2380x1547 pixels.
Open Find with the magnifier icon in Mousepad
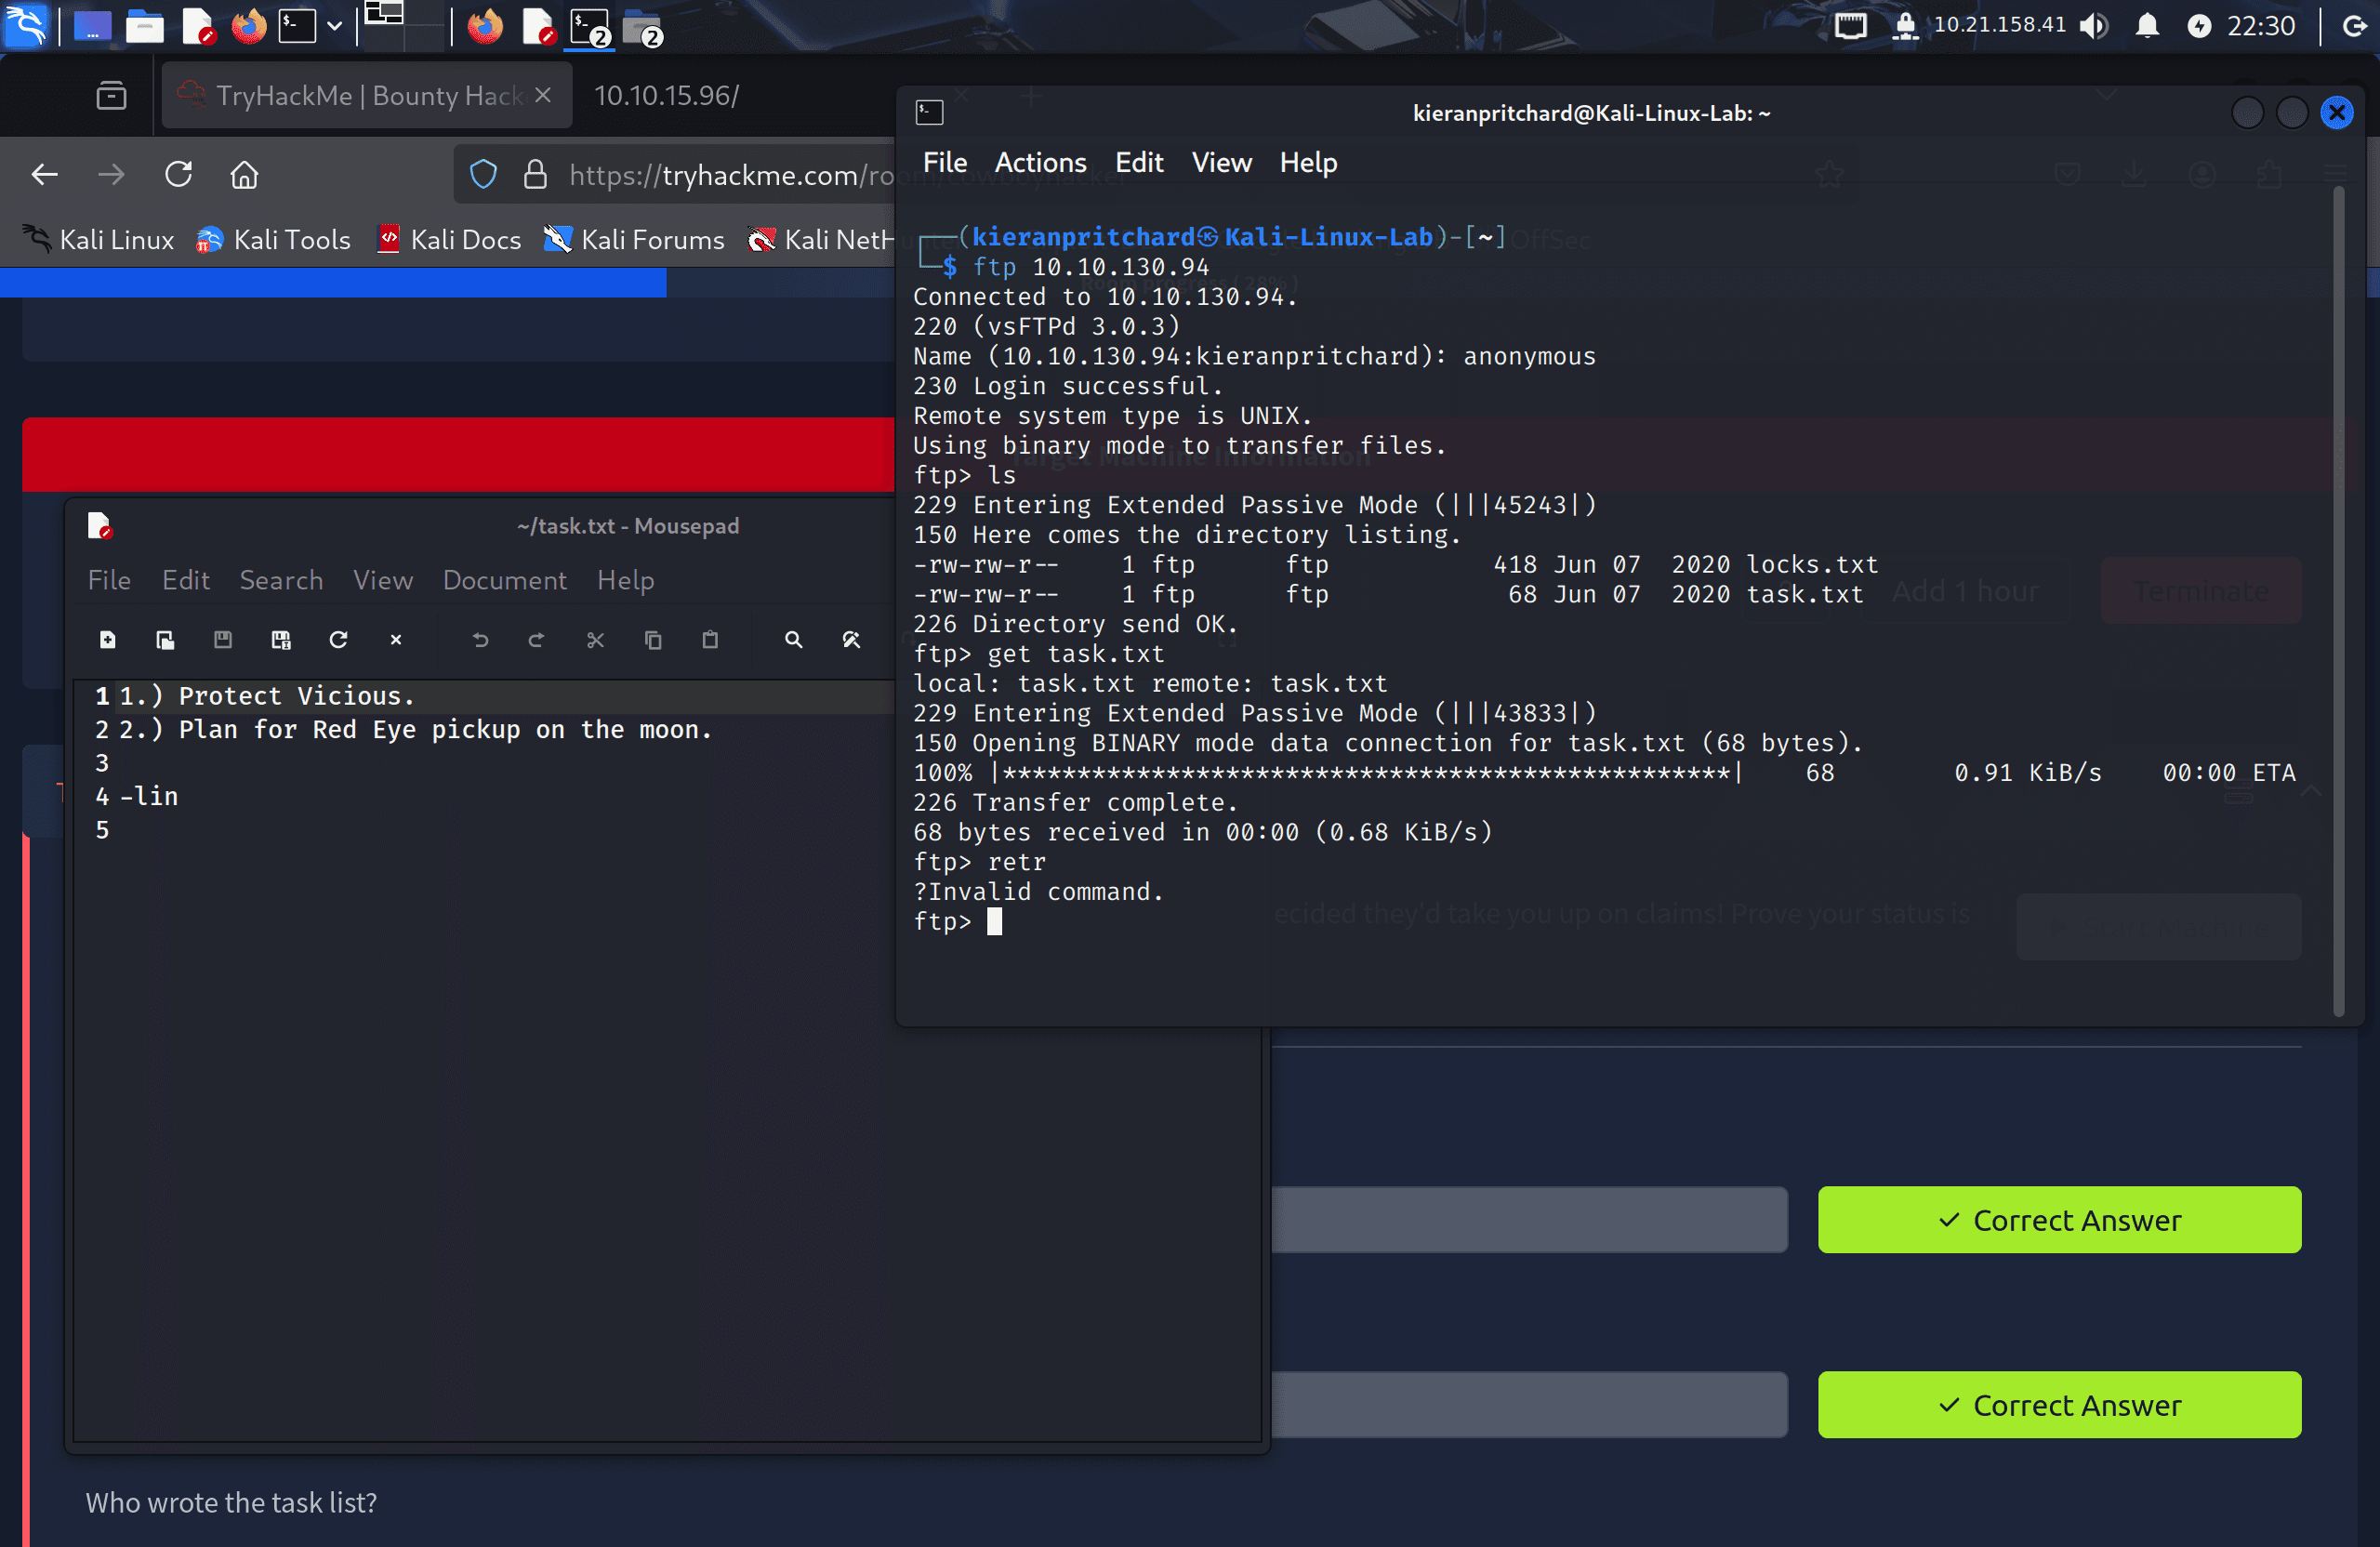click(794, 640)
